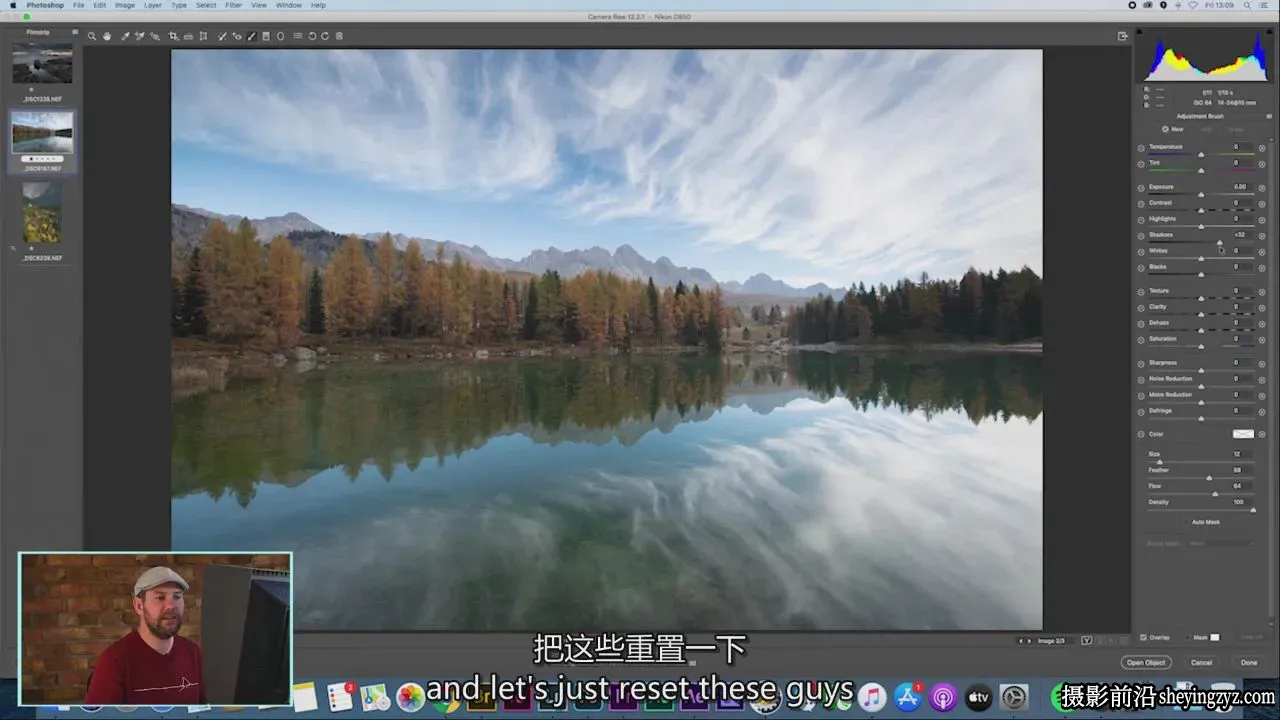1280x720 pixels.
Task: Select the lake reflection filmstrip thumbnail
Action: click(42, 132)
